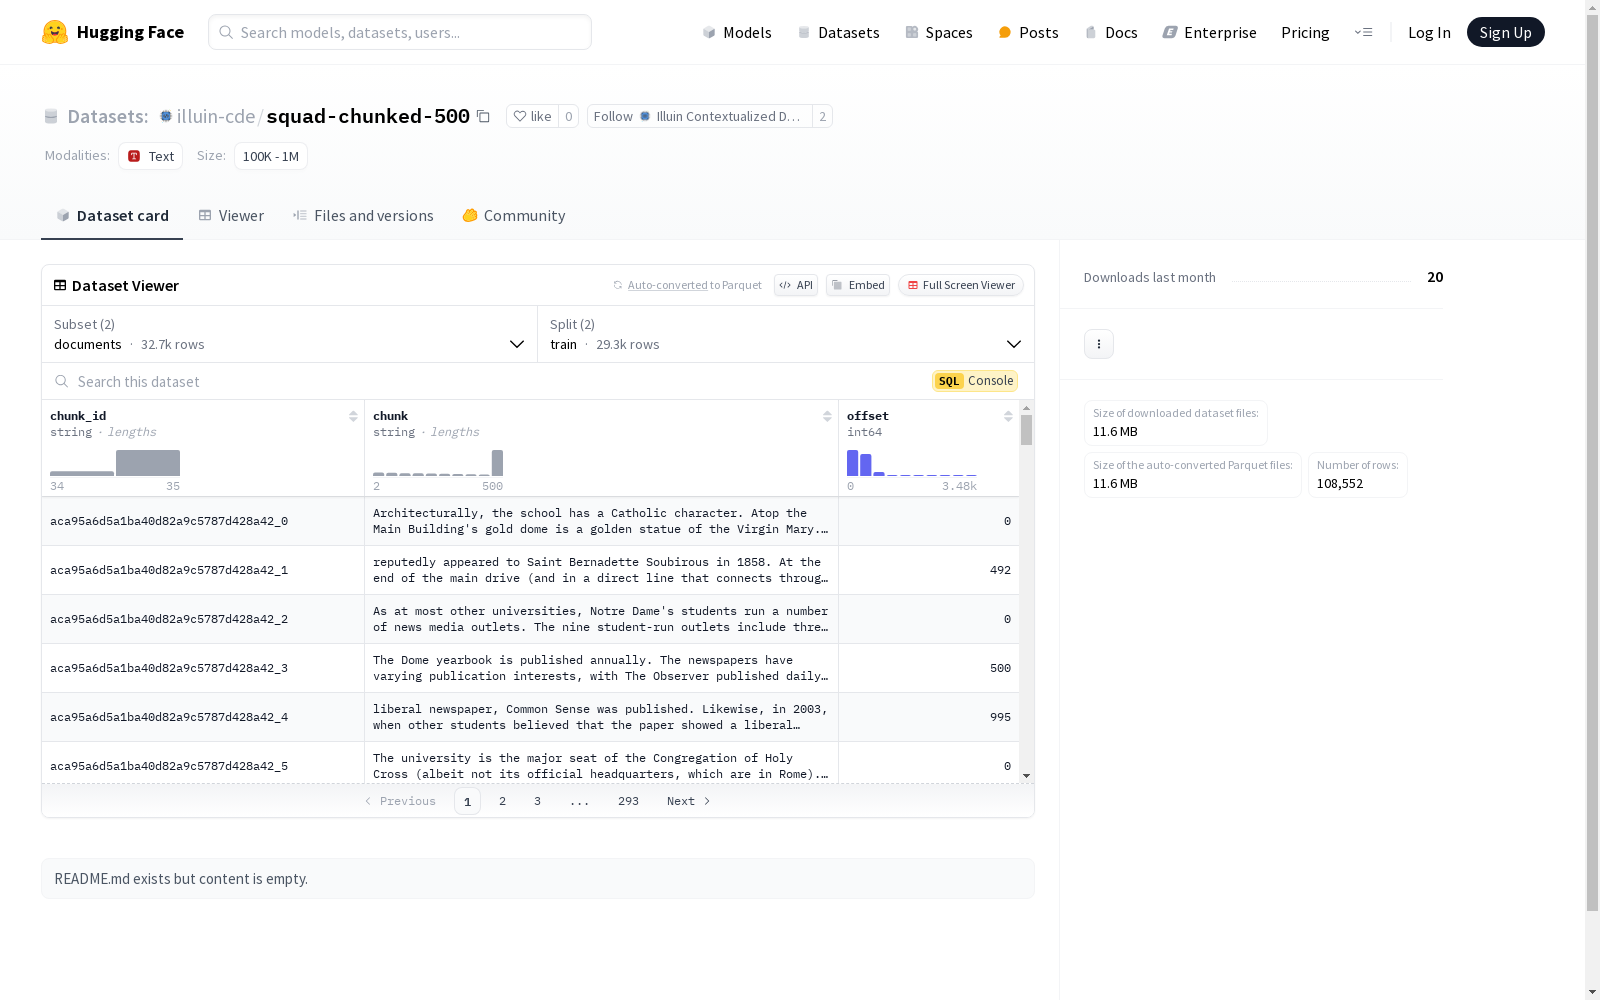This screenshot has width=1600, height=1000.
Task: Open Datasets in the top navigation
Action: pos(838,32)
